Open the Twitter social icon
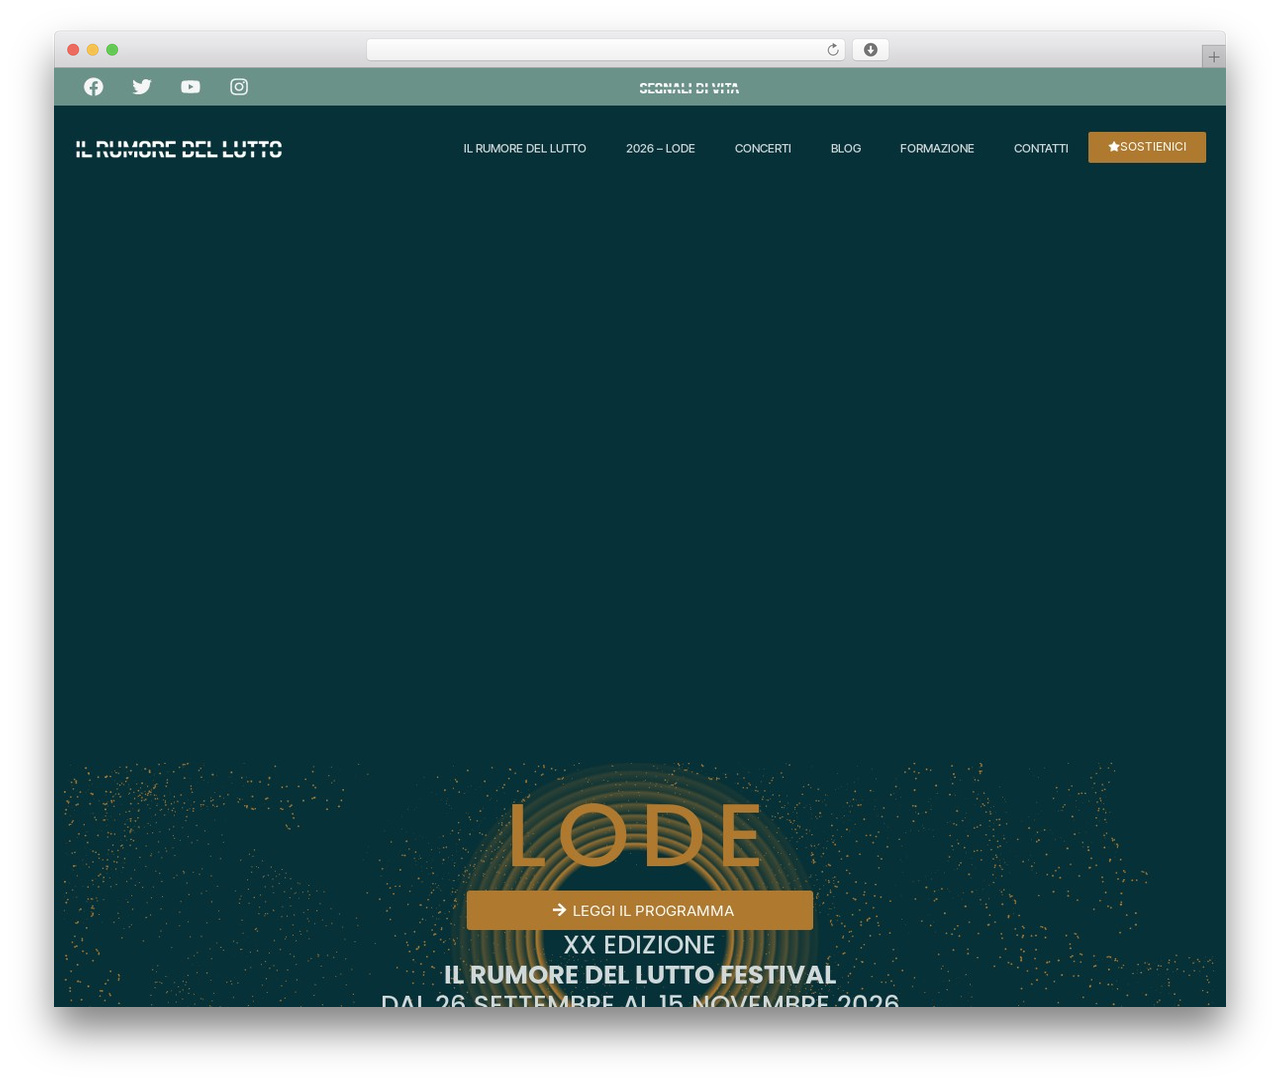The width and height of the screenshot is (1280, 1084). (x=142, y=87)
